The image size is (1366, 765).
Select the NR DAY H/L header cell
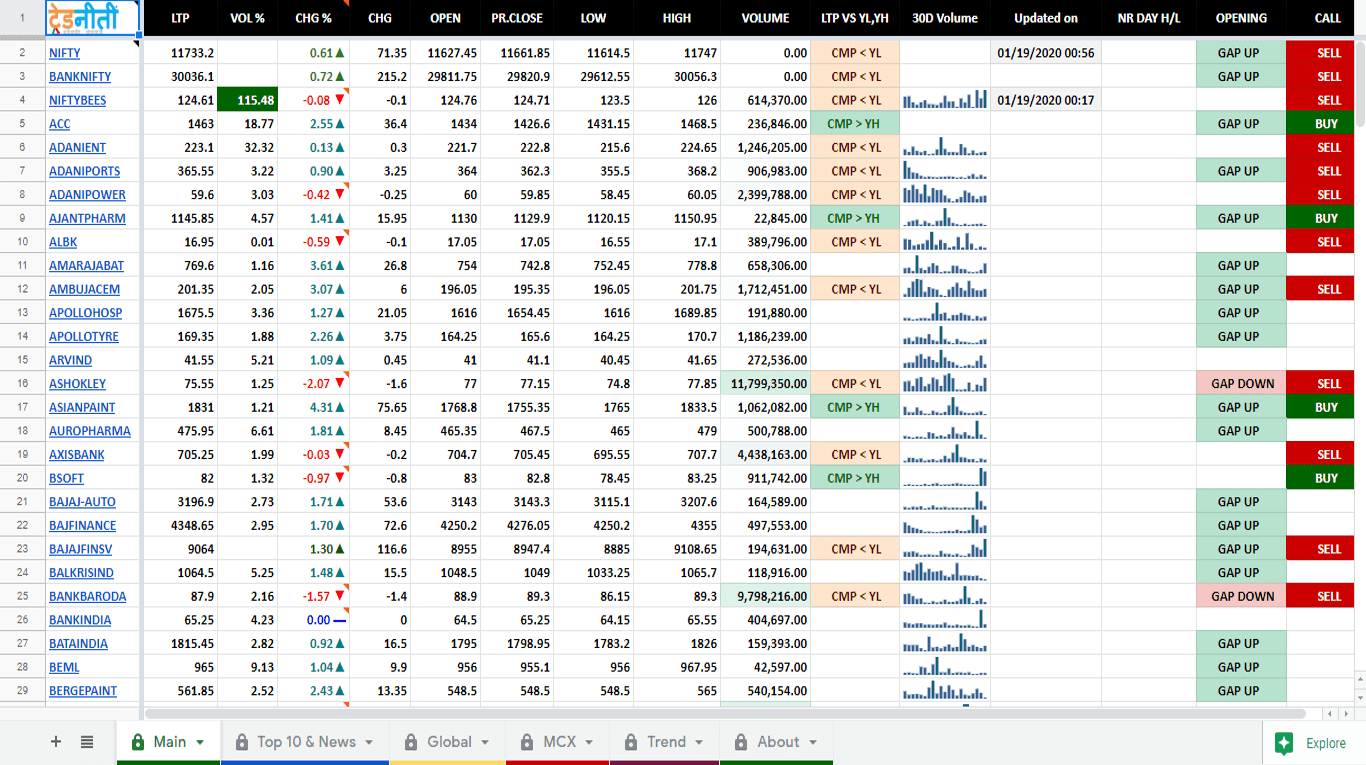(1148, 18)
